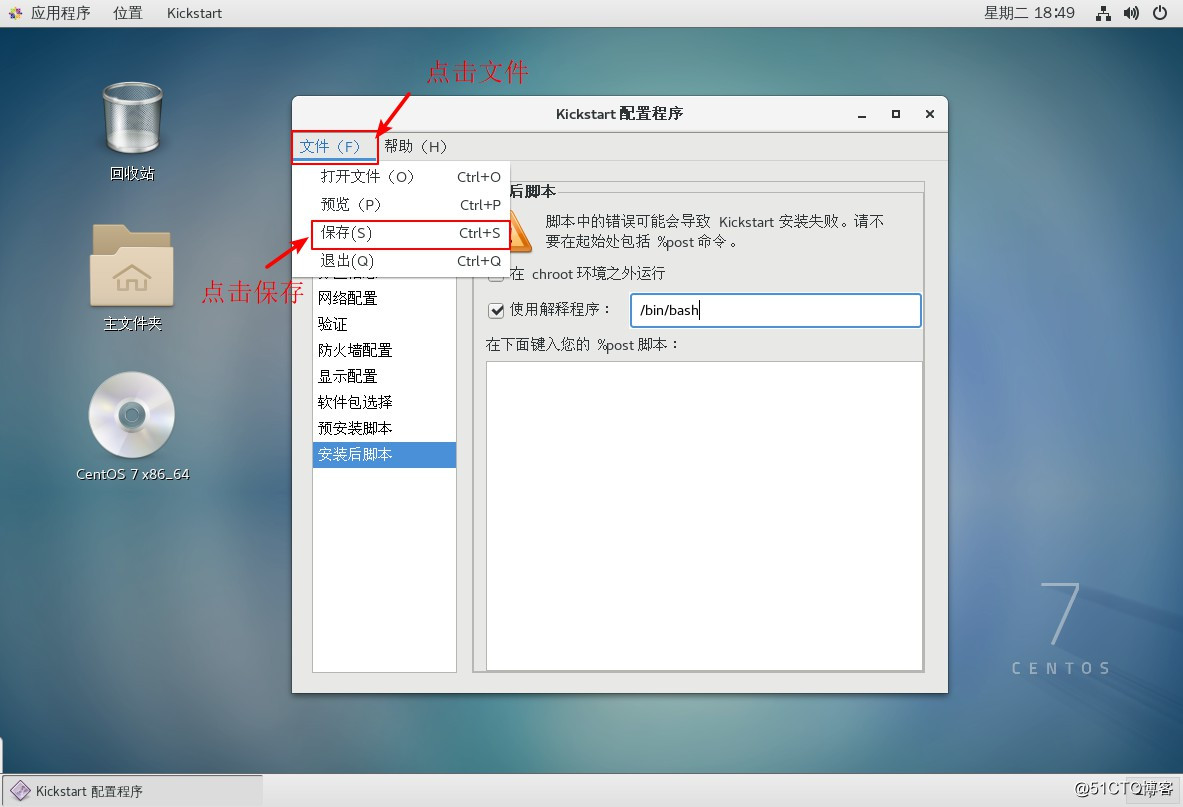
Task: Select 验证 in the sidebar list
Action: (x=384, y=324)
